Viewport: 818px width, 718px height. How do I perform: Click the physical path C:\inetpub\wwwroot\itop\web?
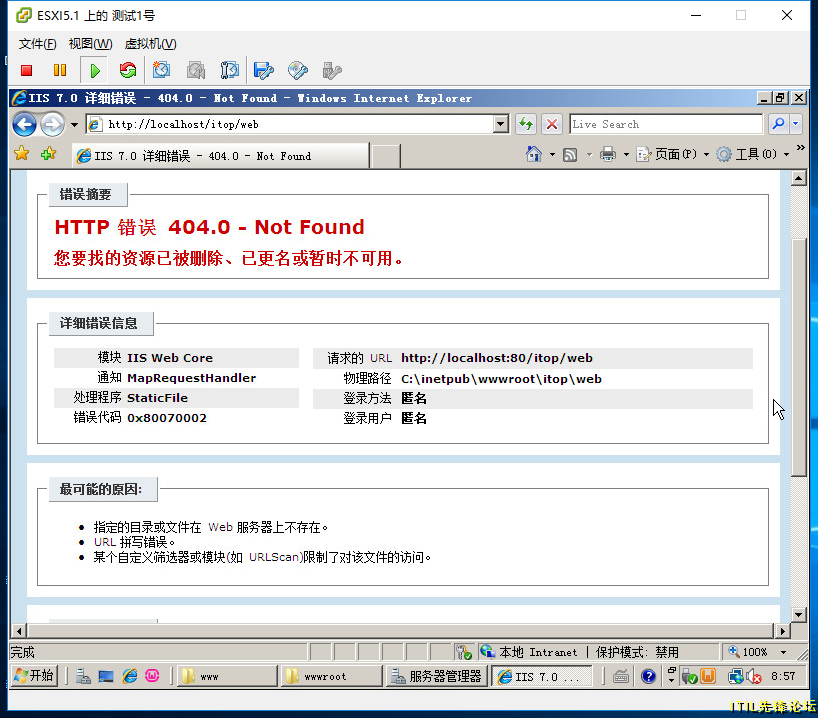click(x=501, y=379)
